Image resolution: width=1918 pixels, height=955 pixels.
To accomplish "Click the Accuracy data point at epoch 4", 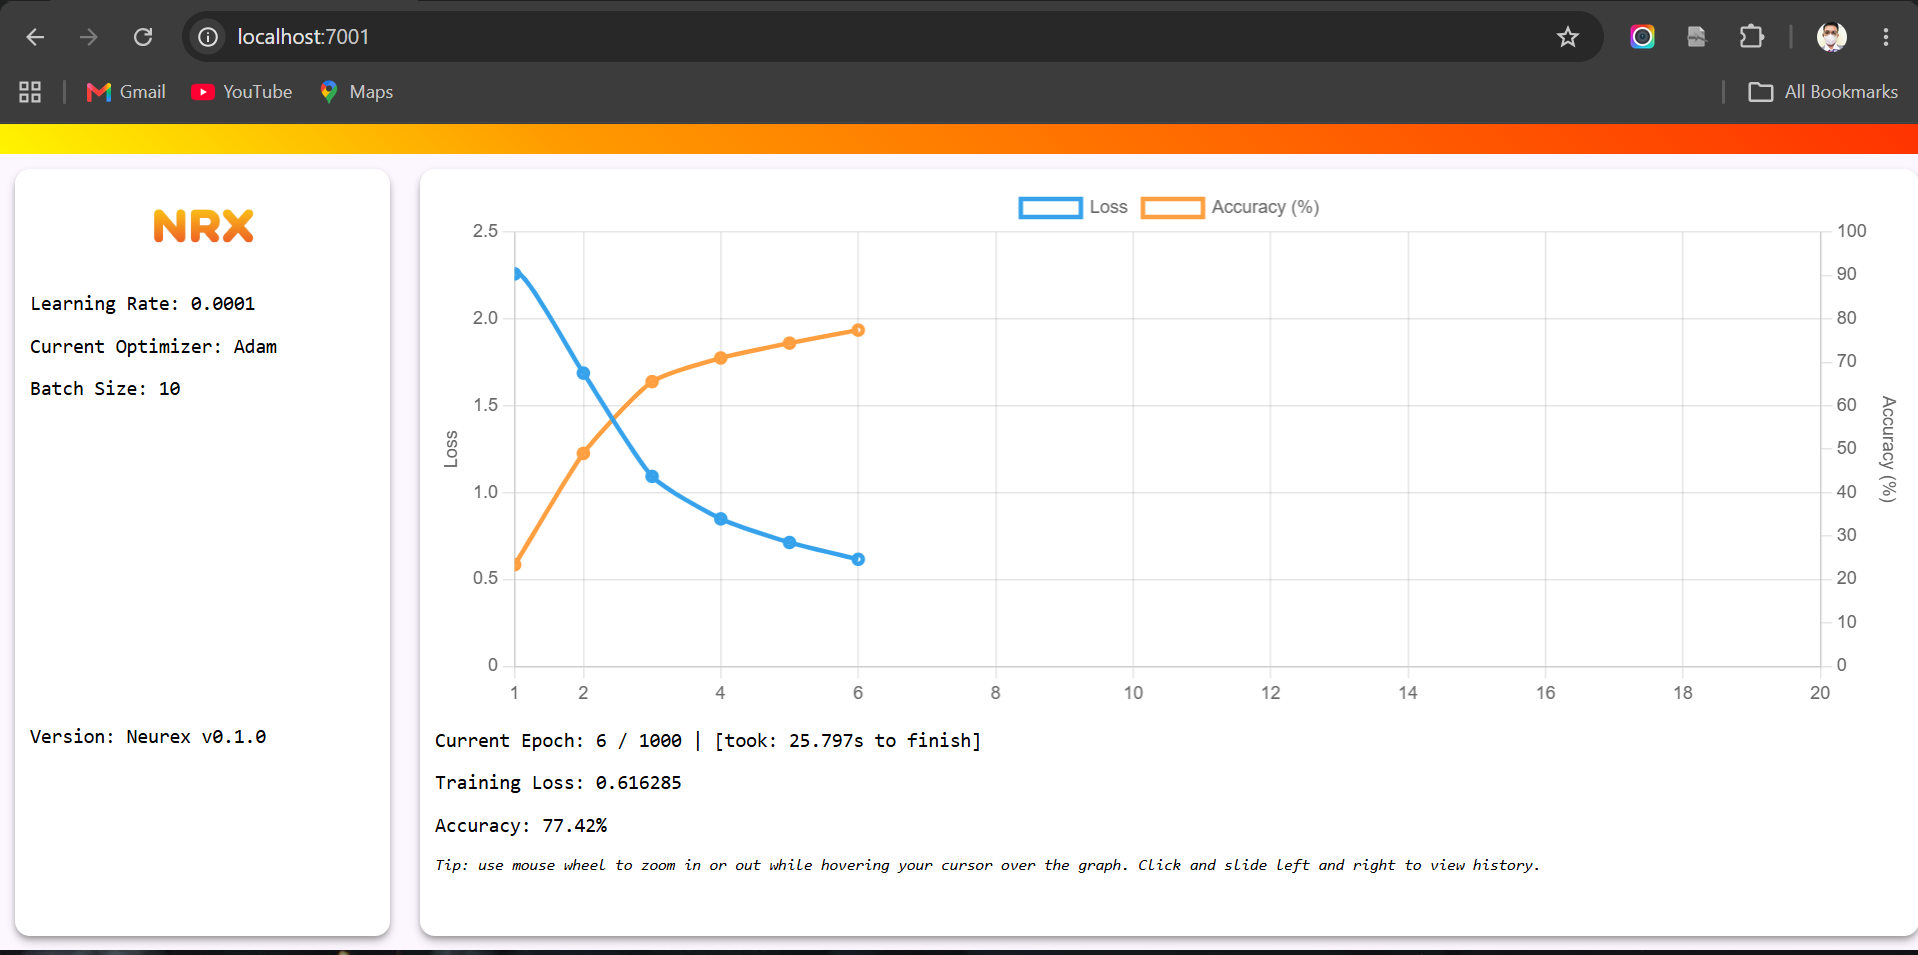I will click(x=721, y=358).
